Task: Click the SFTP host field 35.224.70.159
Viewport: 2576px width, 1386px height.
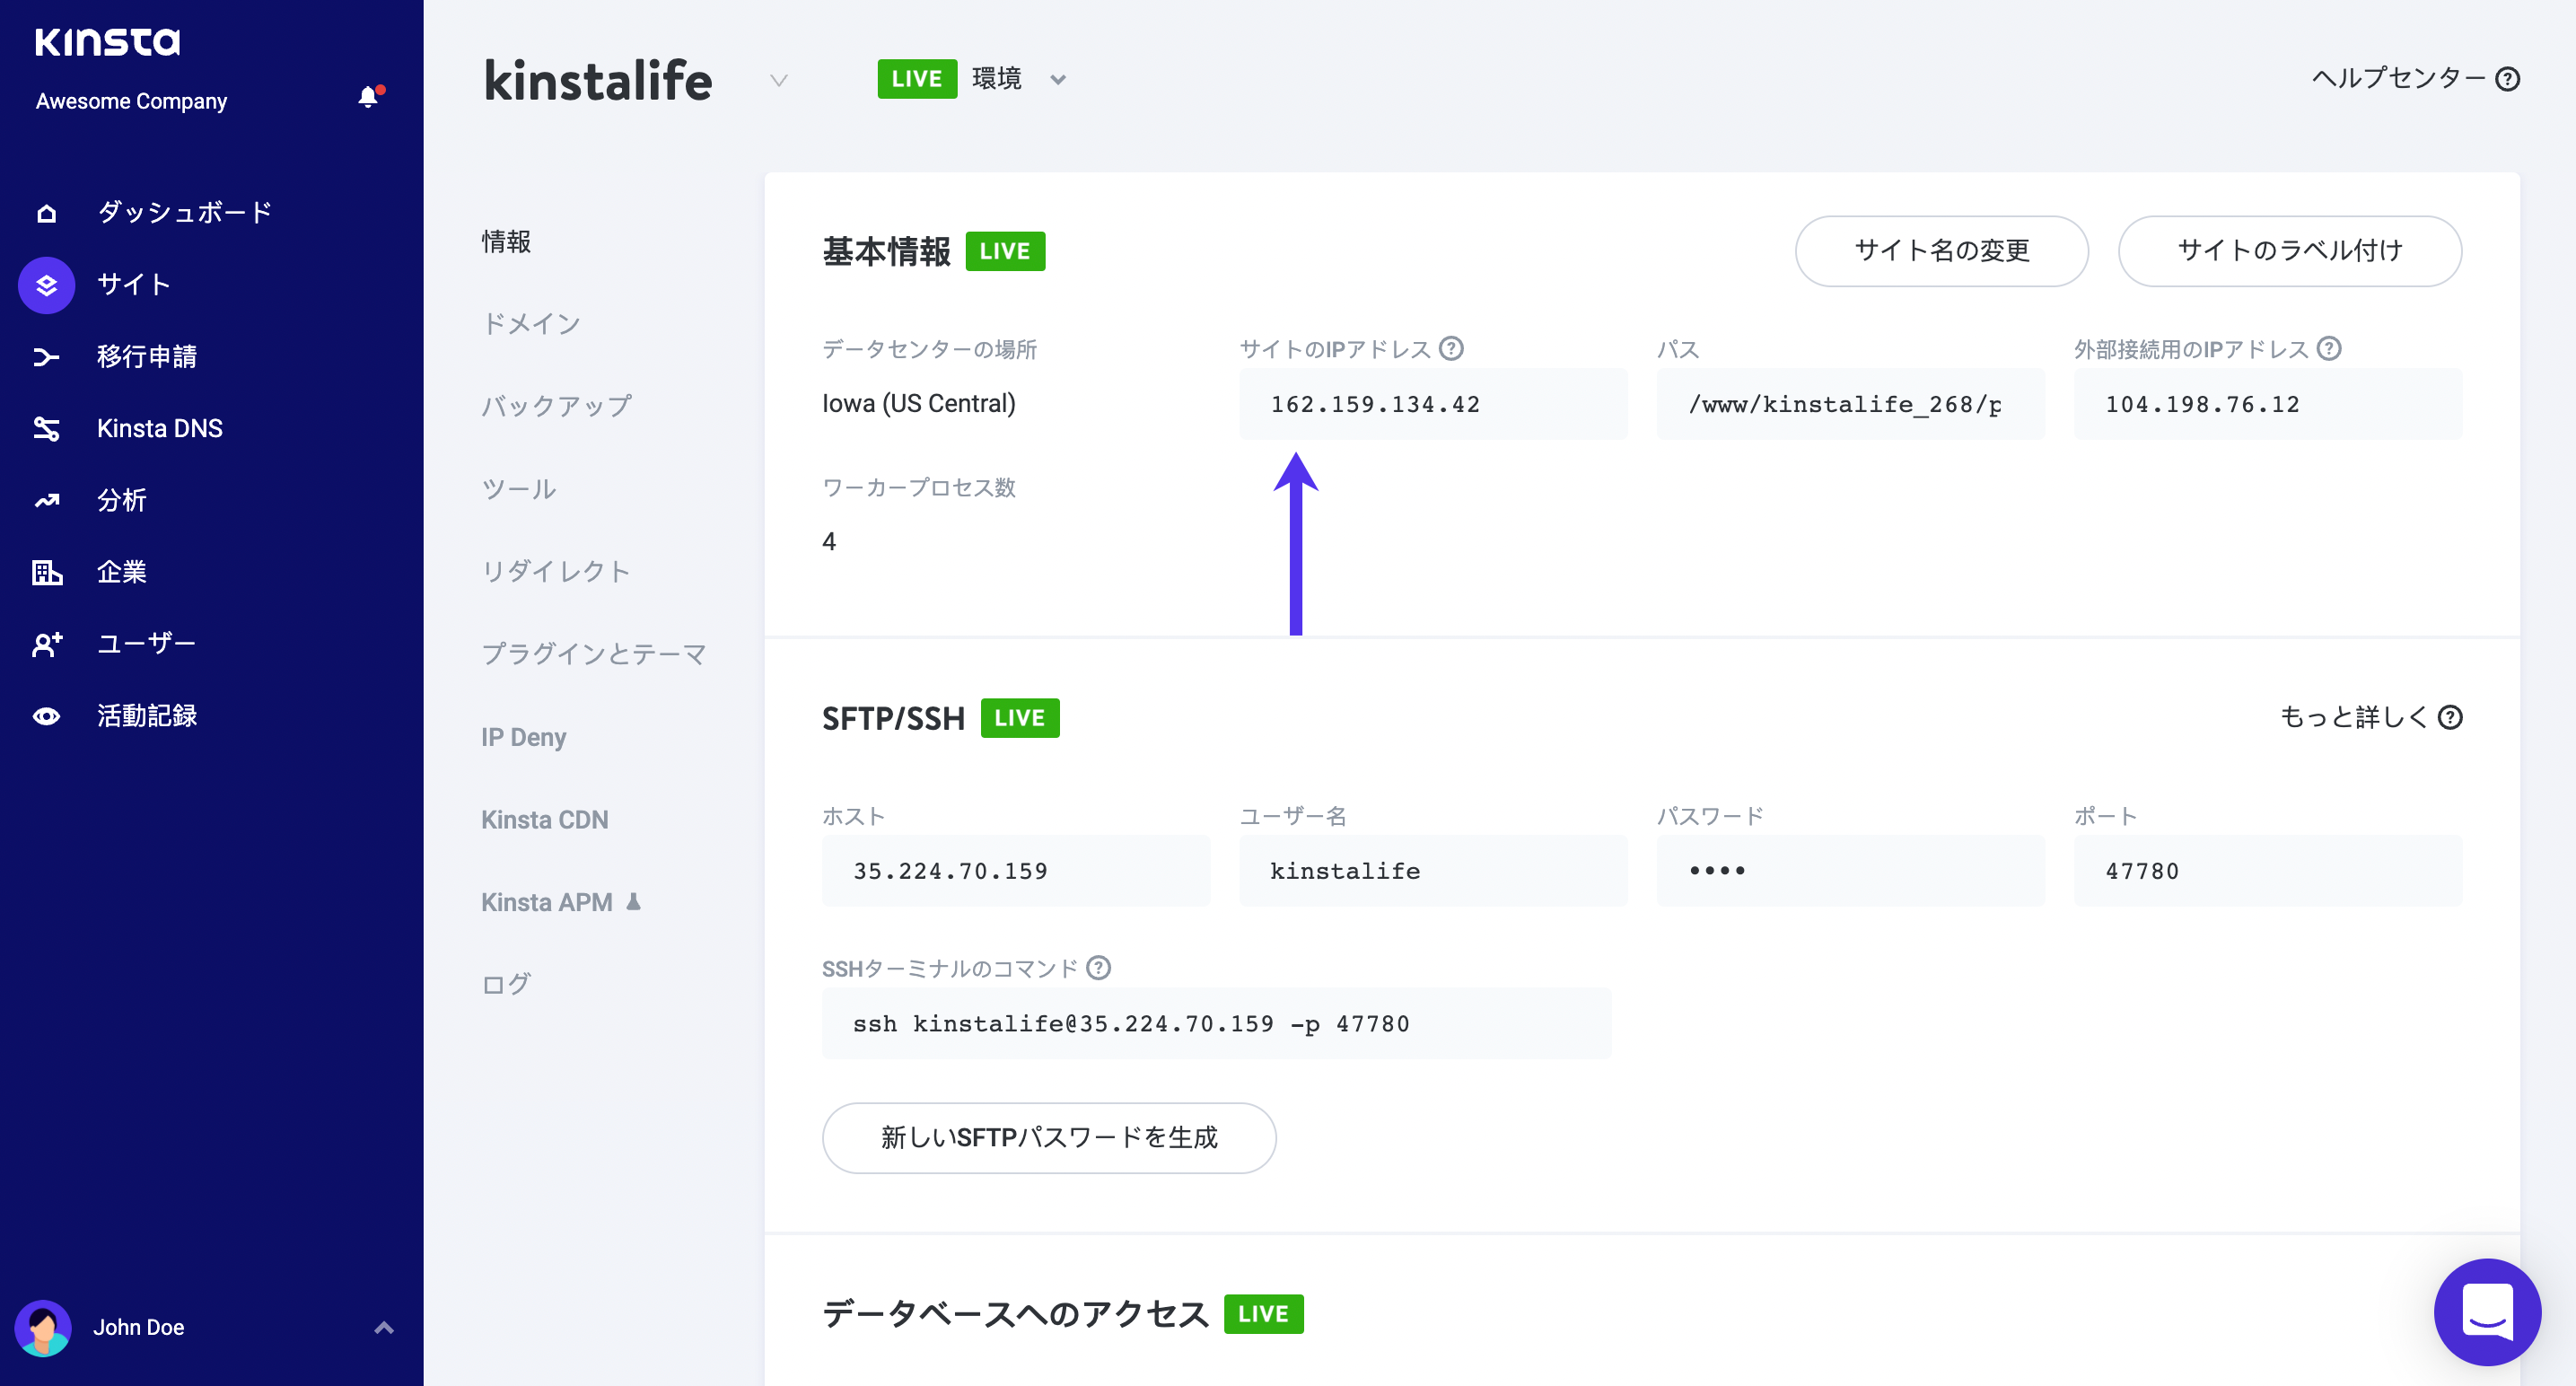Action: pos(1015,871)
